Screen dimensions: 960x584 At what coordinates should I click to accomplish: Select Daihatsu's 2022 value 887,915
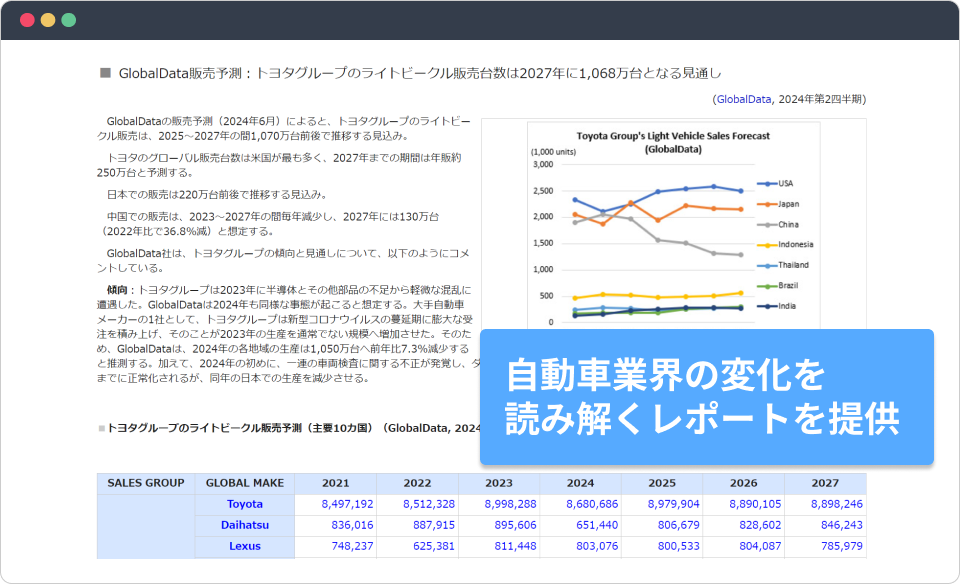click(x=434, y=525)
